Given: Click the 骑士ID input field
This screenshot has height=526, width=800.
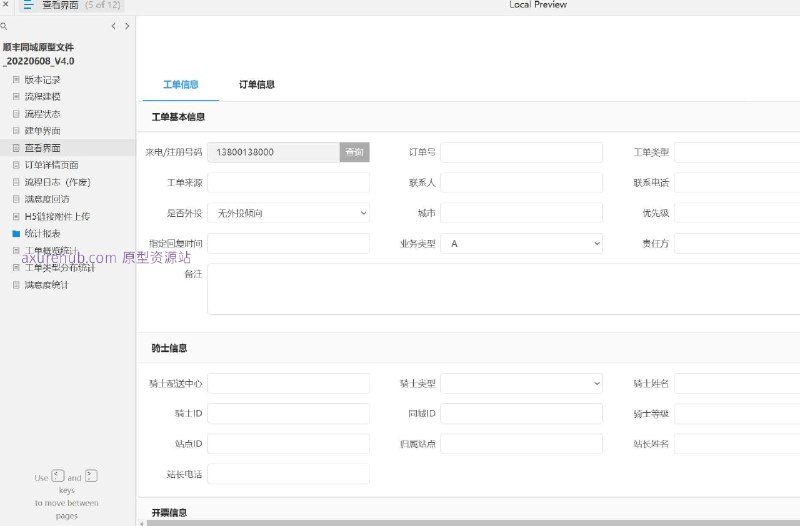Looking at the screenshot, I should [288, 414].
